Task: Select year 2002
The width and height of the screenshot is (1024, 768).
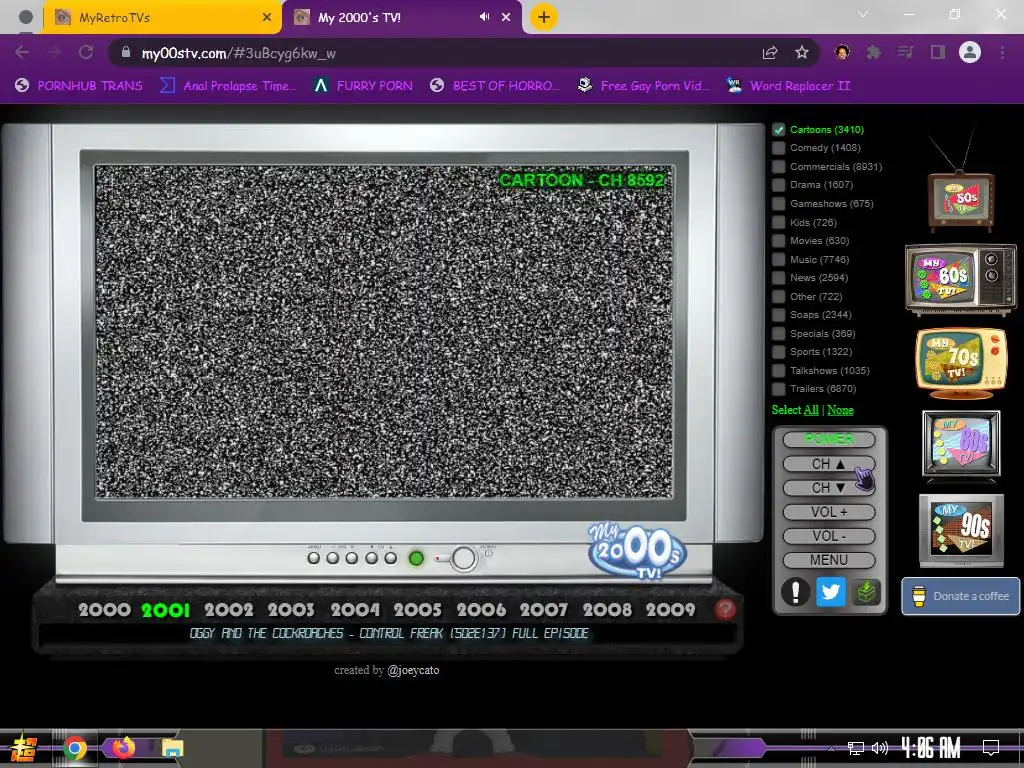Action: tap(229, 610)
